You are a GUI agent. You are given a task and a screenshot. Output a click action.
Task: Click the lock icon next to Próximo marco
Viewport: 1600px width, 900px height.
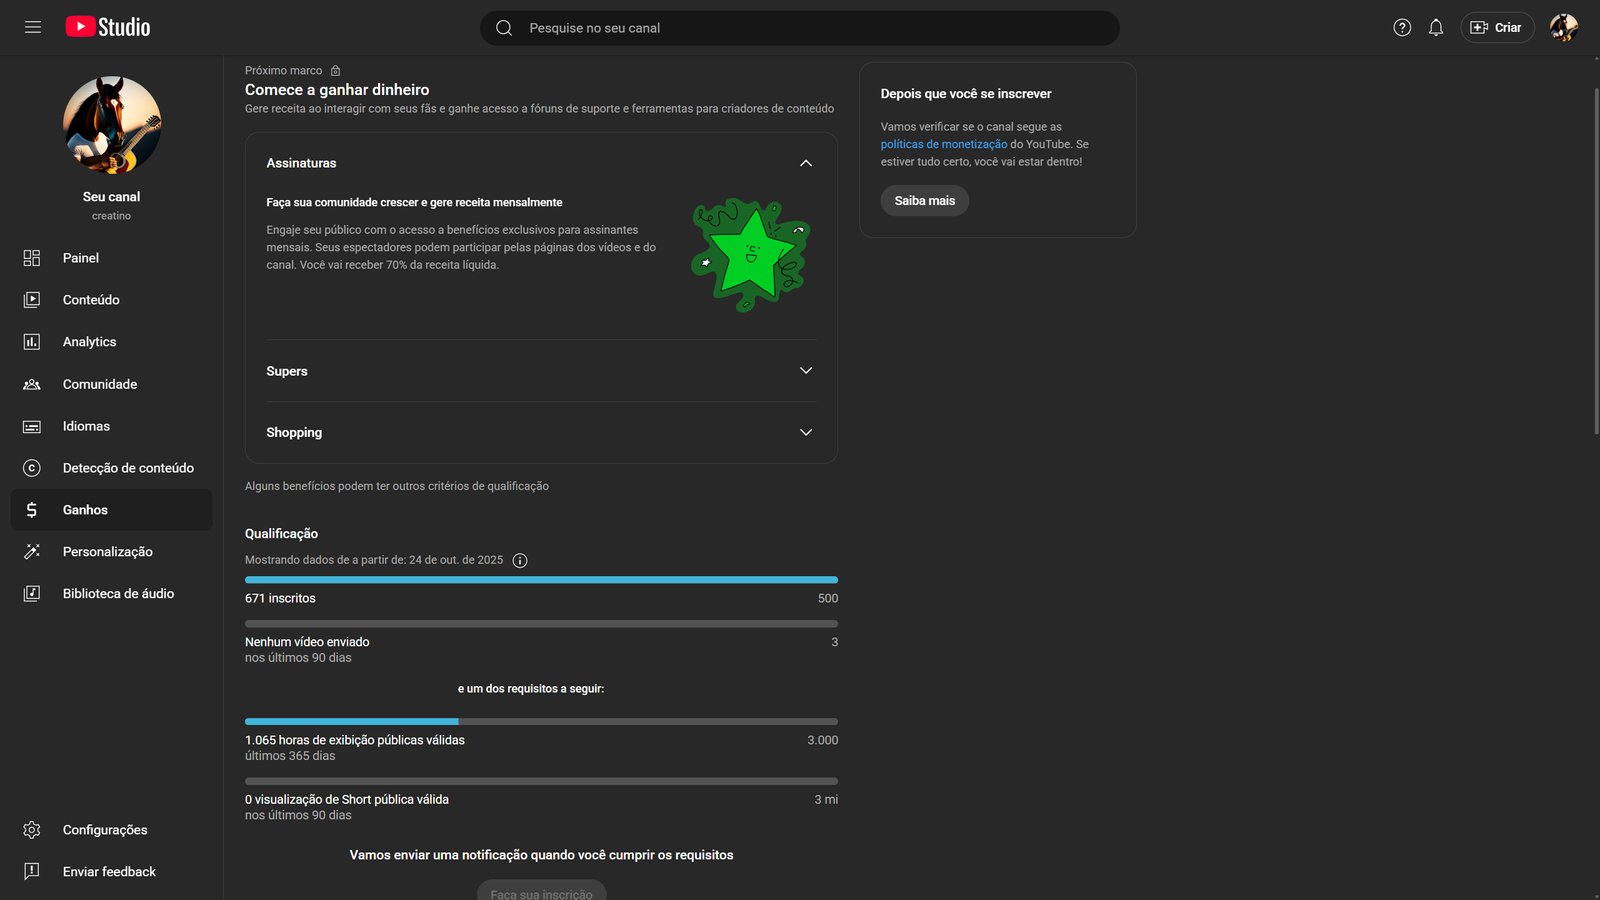(336, 71)
